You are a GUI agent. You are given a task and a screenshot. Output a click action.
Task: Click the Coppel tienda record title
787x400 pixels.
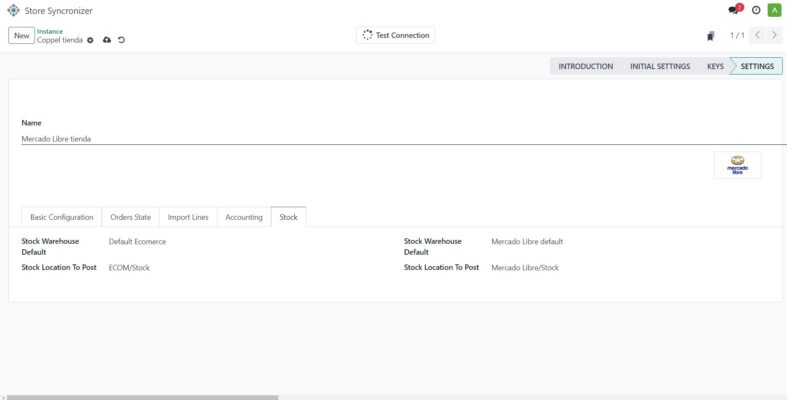click(60, 40)
